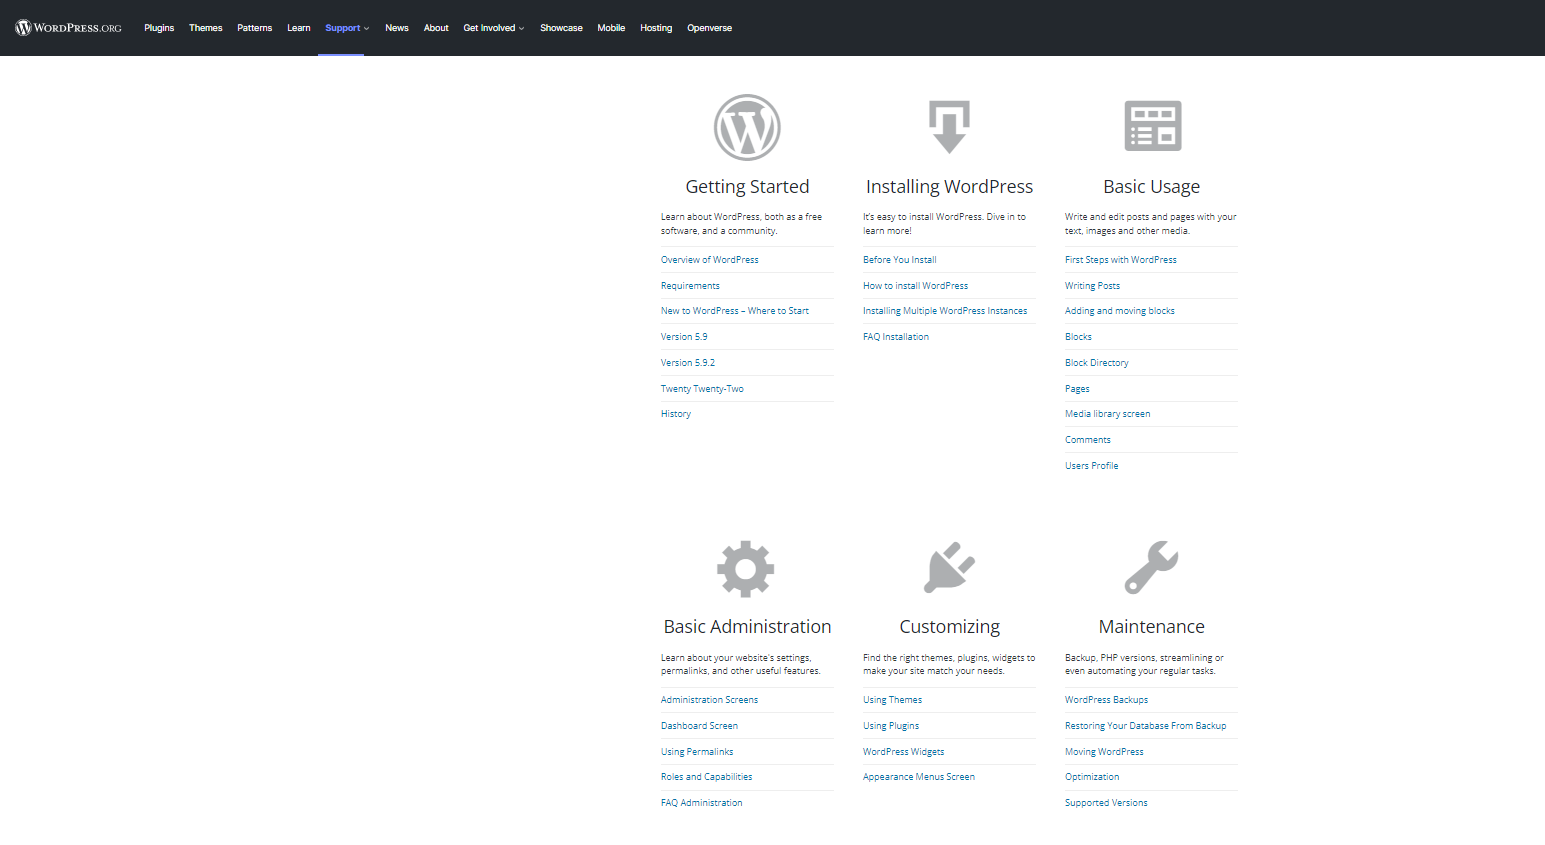Open Installing Multiple WordPress Instances link

point(945,311)
